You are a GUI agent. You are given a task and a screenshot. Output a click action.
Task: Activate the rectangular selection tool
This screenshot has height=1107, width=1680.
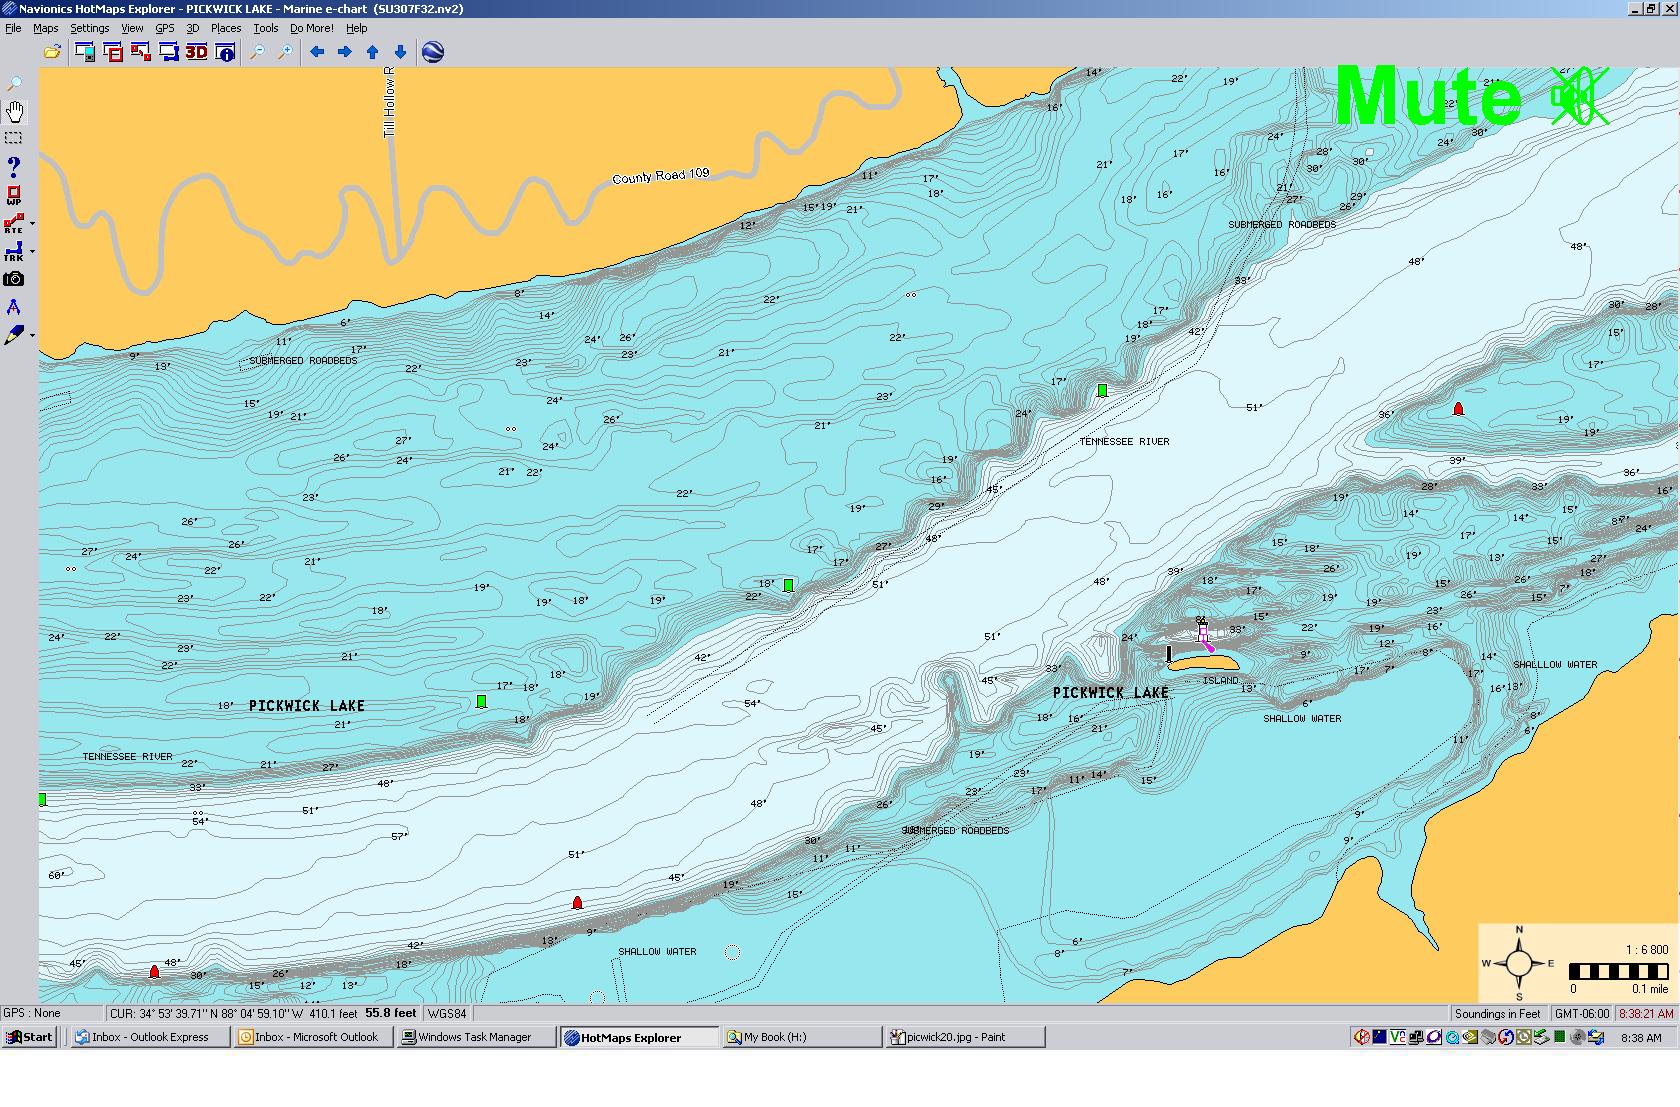[14, 138]
